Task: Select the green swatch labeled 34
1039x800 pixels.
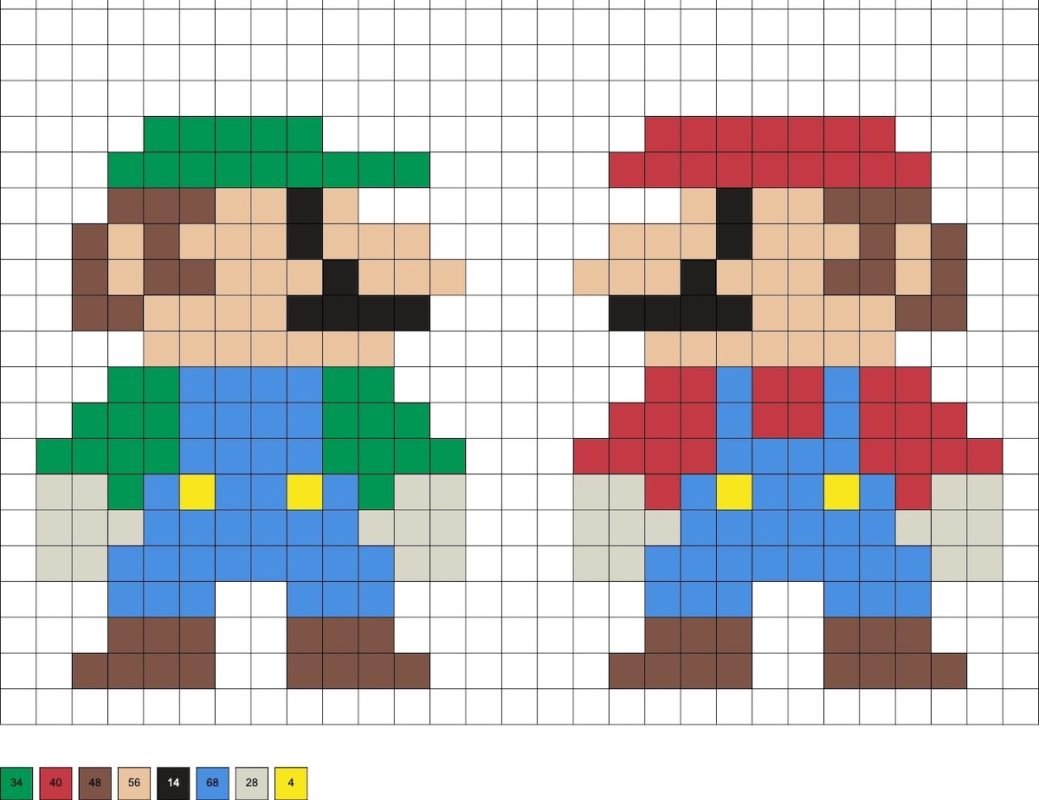Action: point(16,783)
